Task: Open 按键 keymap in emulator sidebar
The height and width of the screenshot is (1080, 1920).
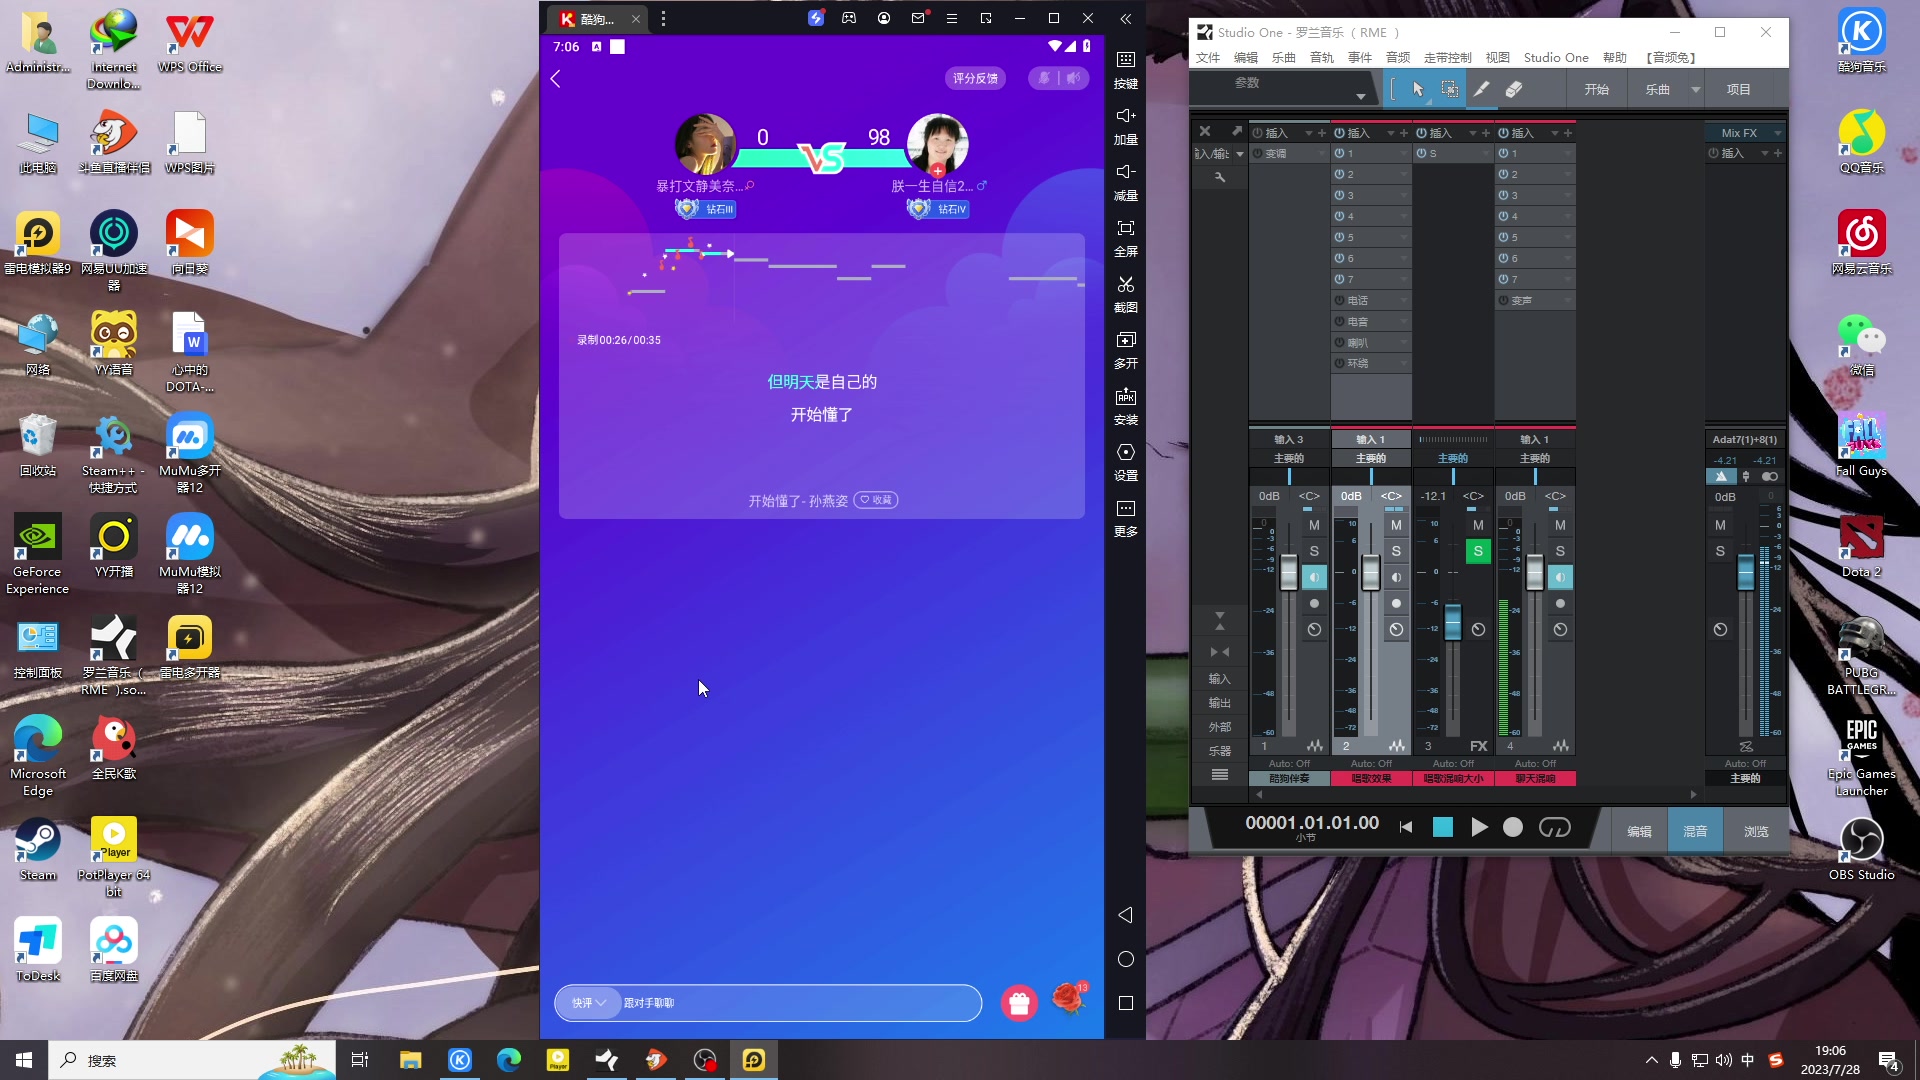Action: tap(1126, 70)
